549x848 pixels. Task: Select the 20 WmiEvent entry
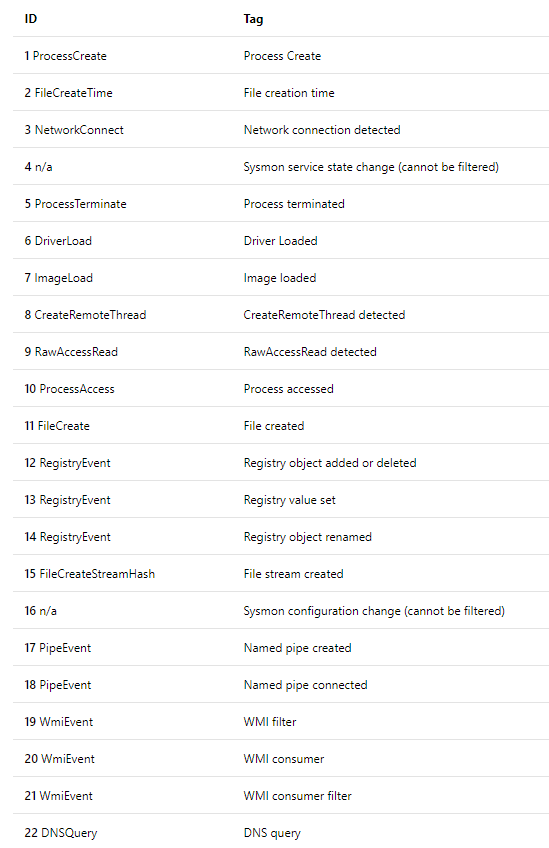59,759
